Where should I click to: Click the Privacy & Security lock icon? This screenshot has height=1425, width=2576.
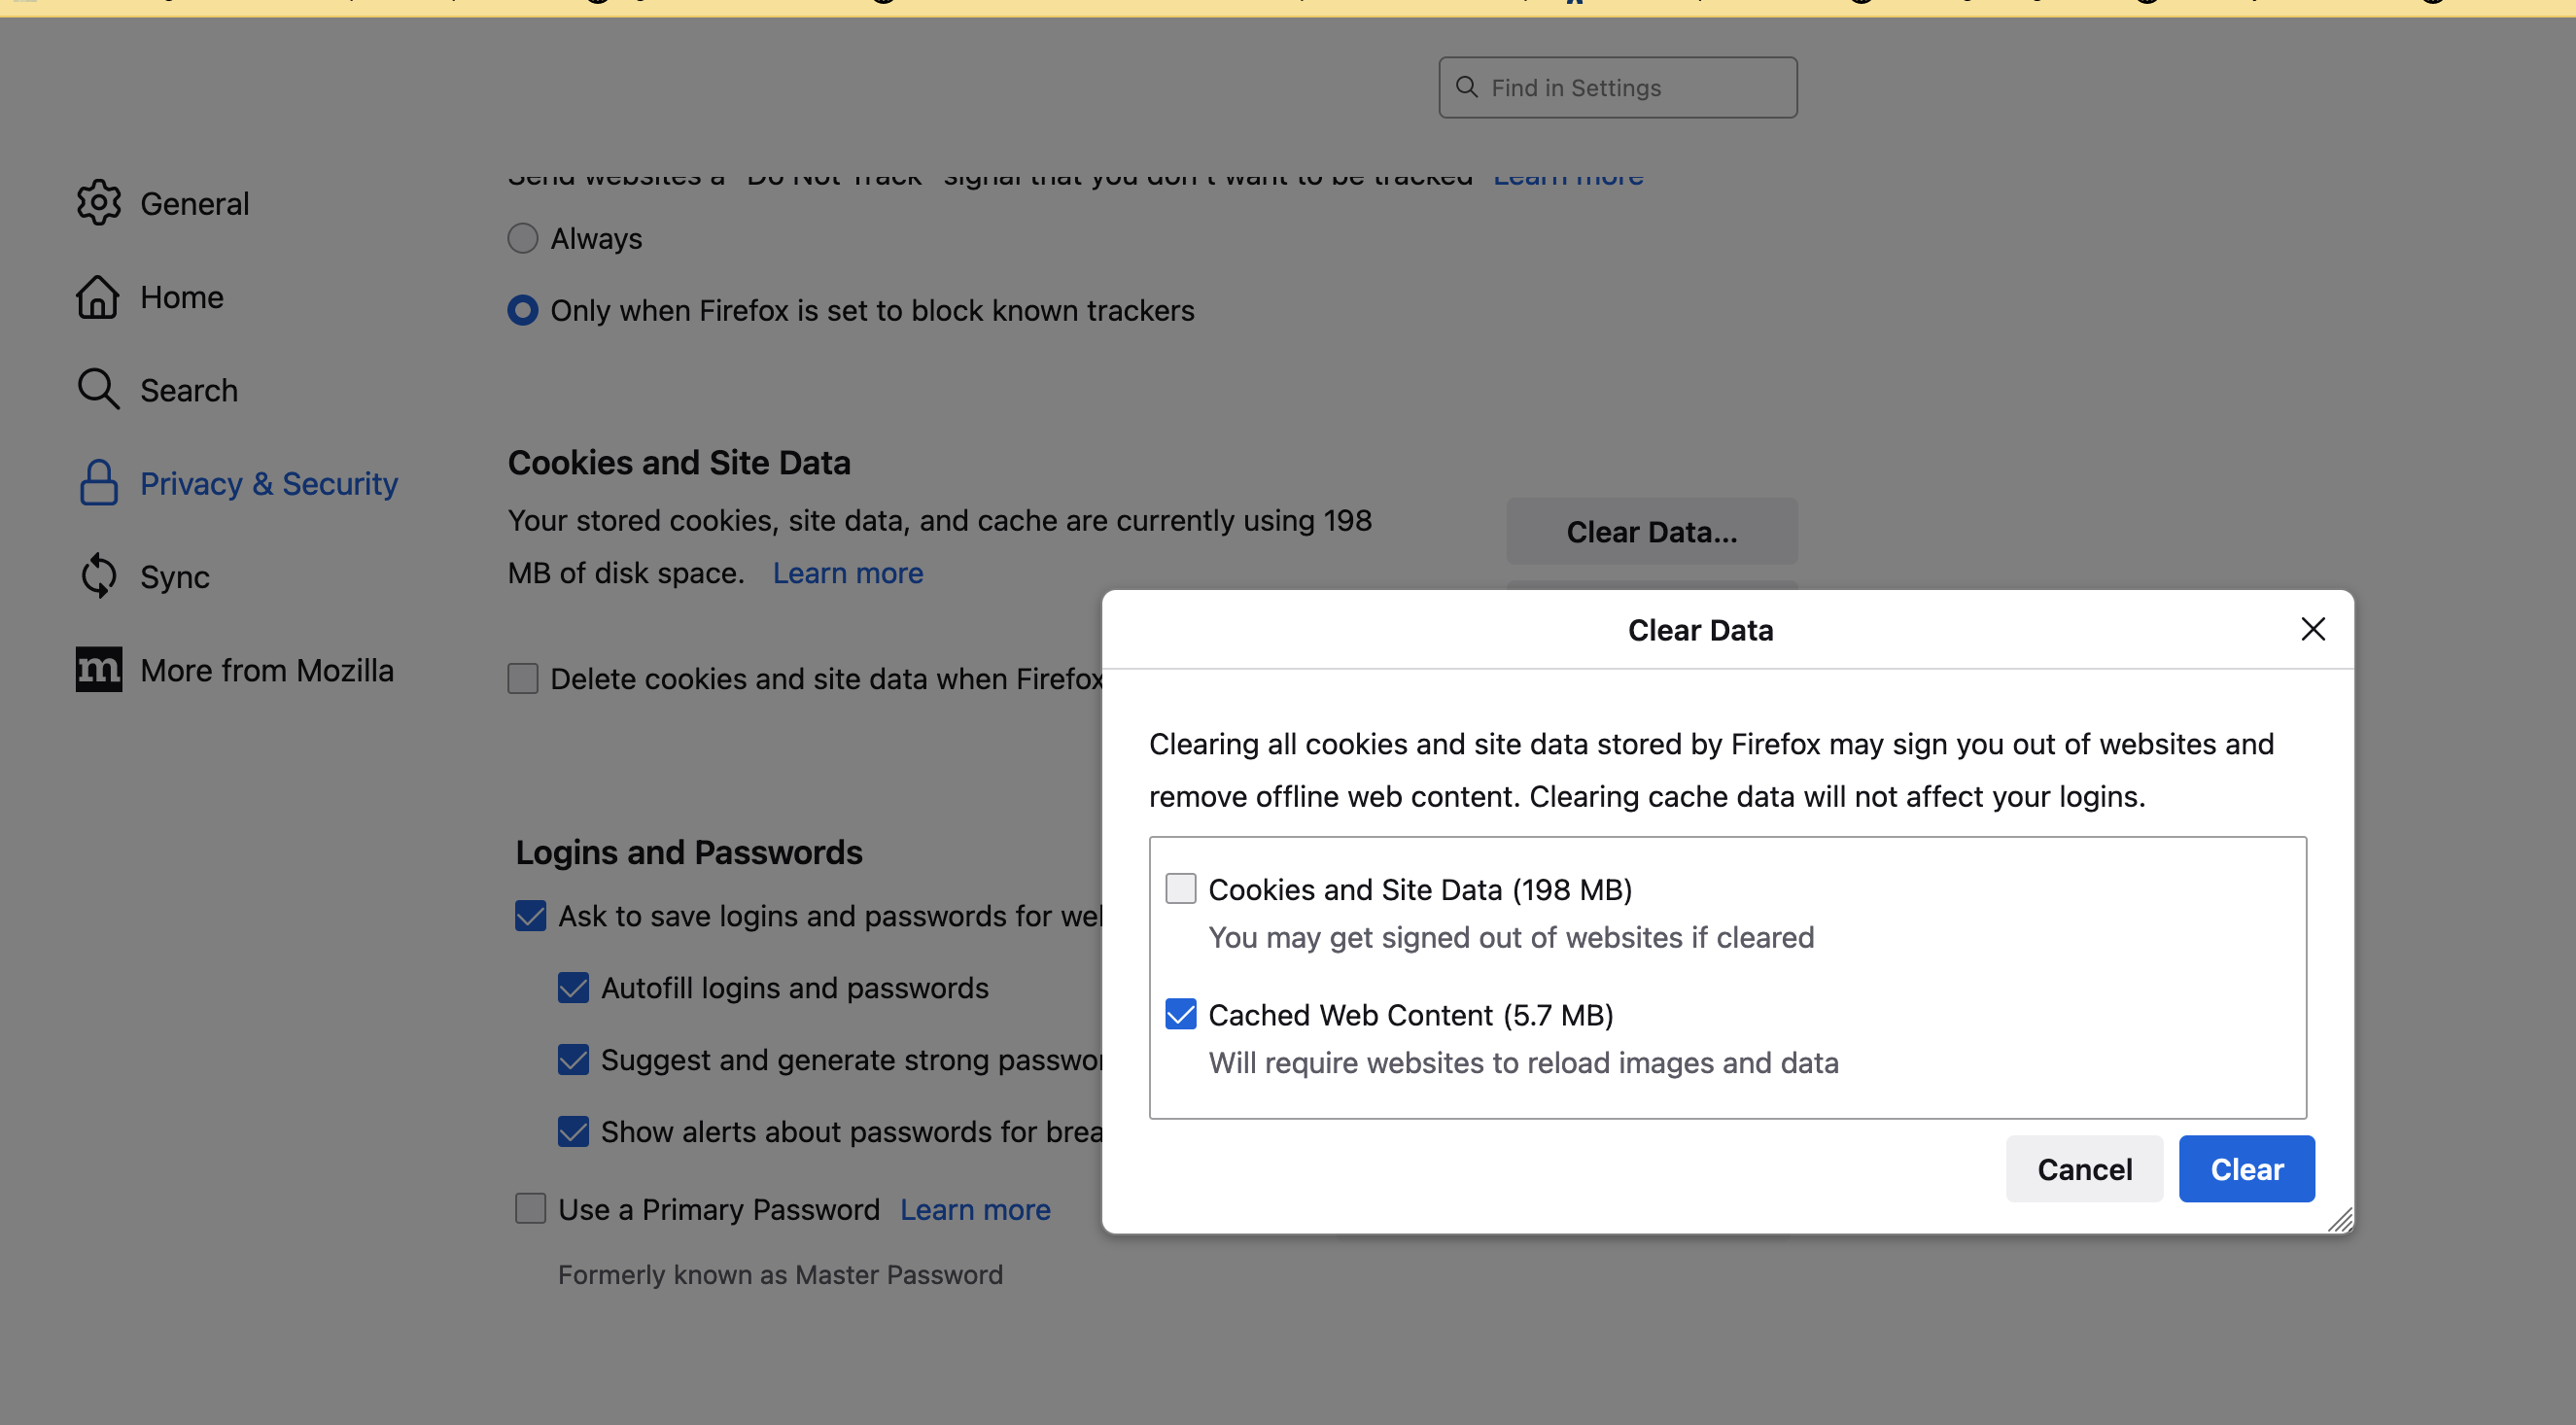(98, 483)
